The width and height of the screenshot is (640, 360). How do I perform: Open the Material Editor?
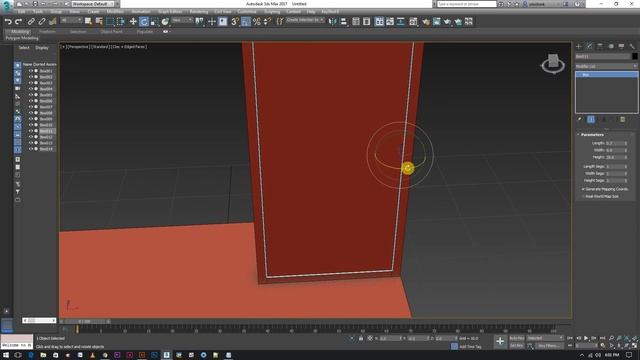pos(413,22)
